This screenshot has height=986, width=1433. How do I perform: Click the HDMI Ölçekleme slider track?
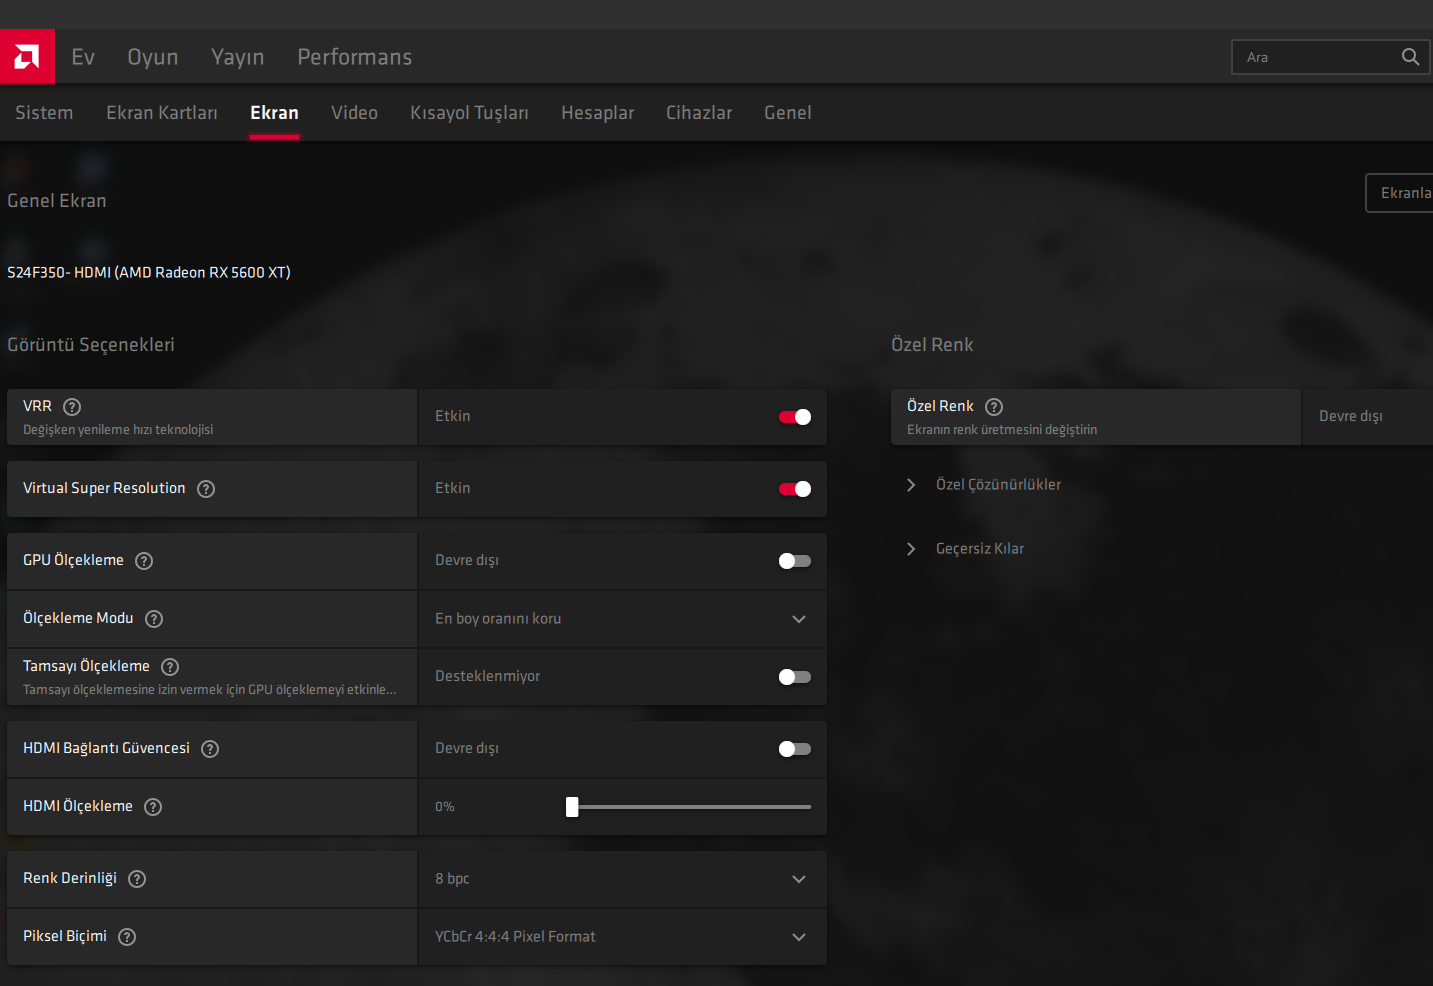coord(690,807)
